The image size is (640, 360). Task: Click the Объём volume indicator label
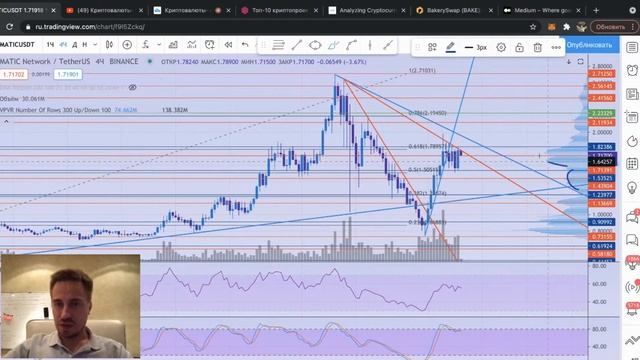click(x=22, y=99)
